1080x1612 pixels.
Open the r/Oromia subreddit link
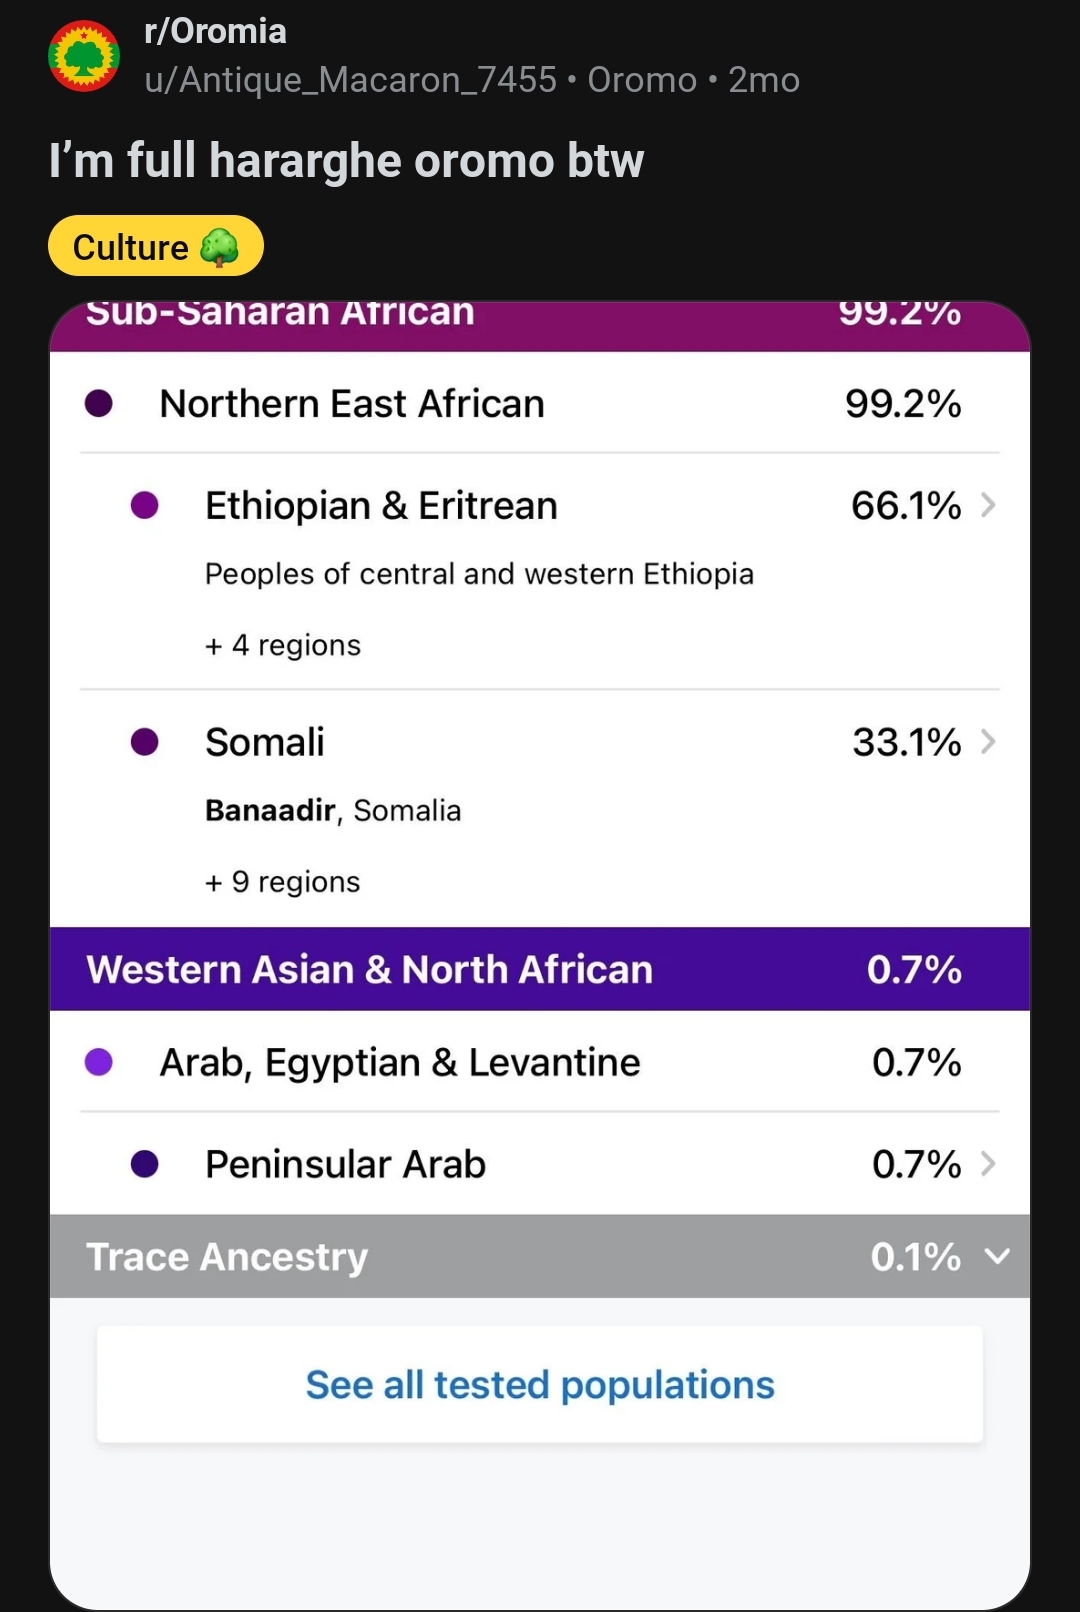click(216, 32)
